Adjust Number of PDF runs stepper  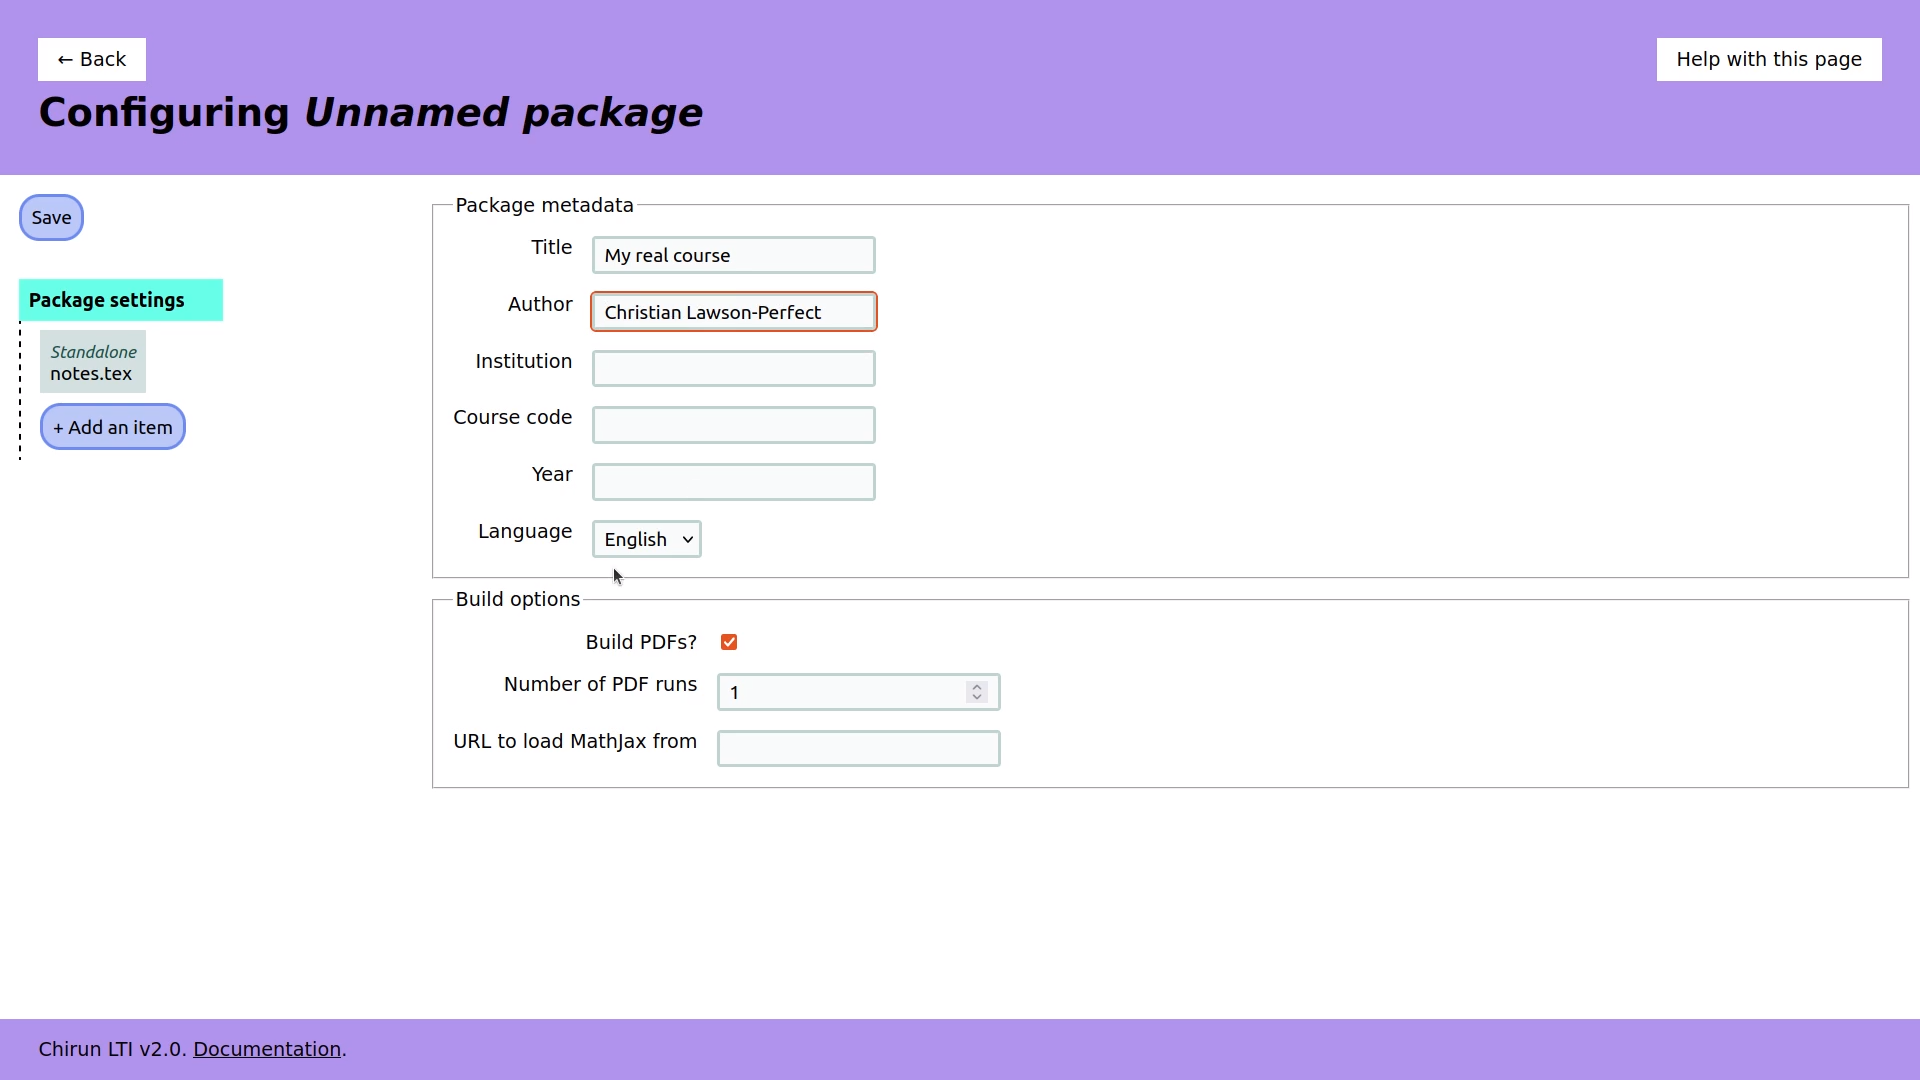(978, 691)
